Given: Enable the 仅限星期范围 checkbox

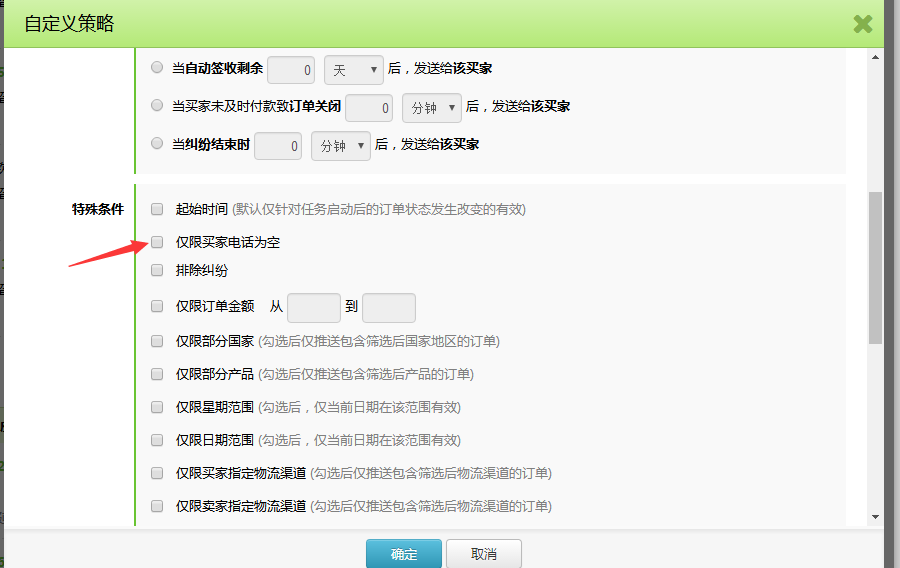Looking at the screenshot, I should tap(157, 407).
